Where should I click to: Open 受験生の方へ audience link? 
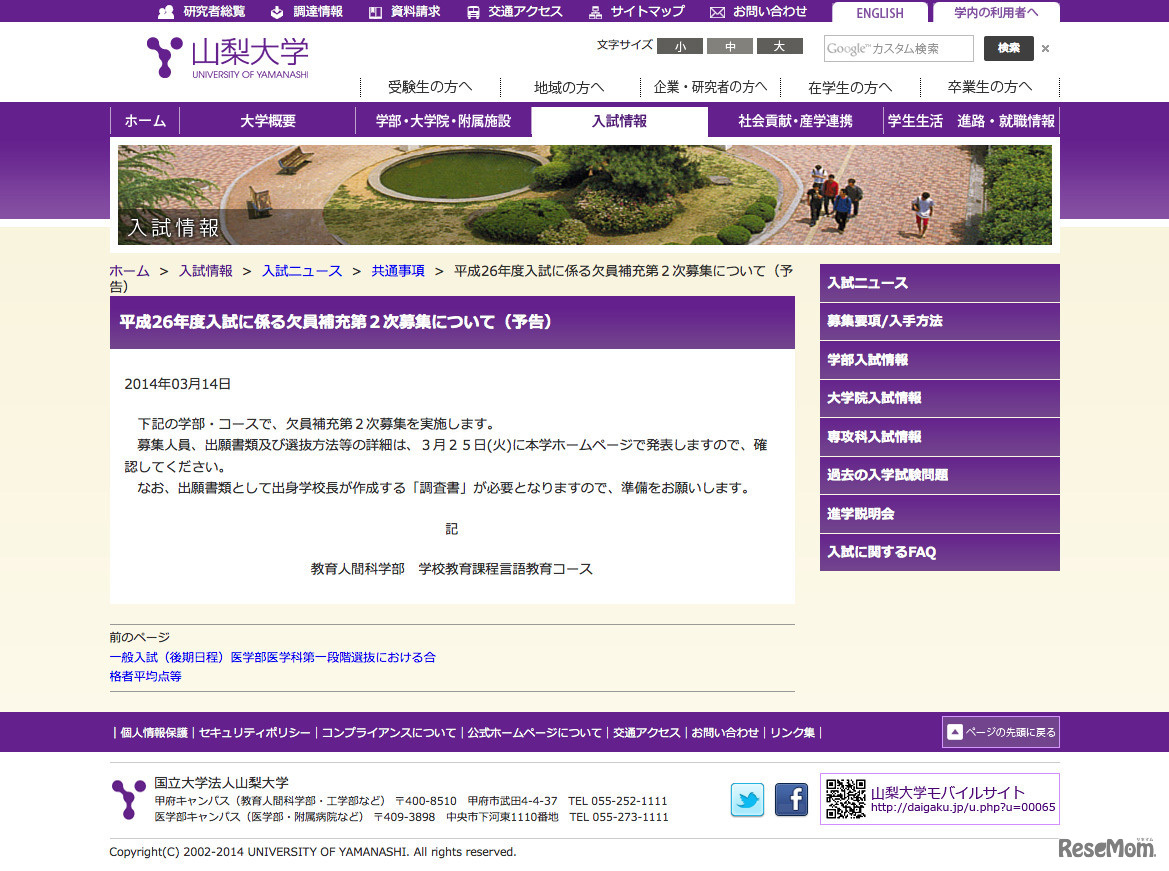pos(430,87)
